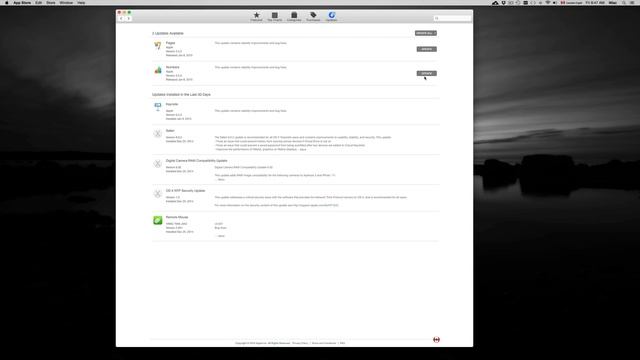Click the Remote Mouse app icon
The height and width of the screenshot is (360, 640).
point(158,220)
